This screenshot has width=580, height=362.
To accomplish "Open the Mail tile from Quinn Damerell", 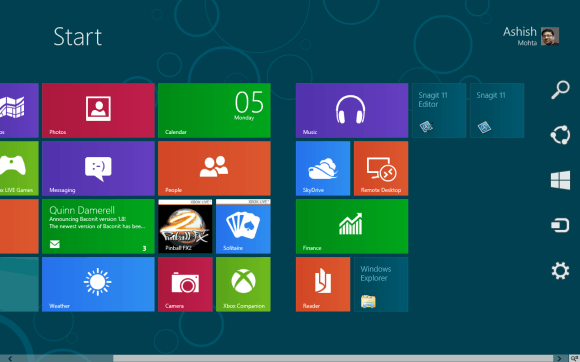I will [x=98, y=226].
